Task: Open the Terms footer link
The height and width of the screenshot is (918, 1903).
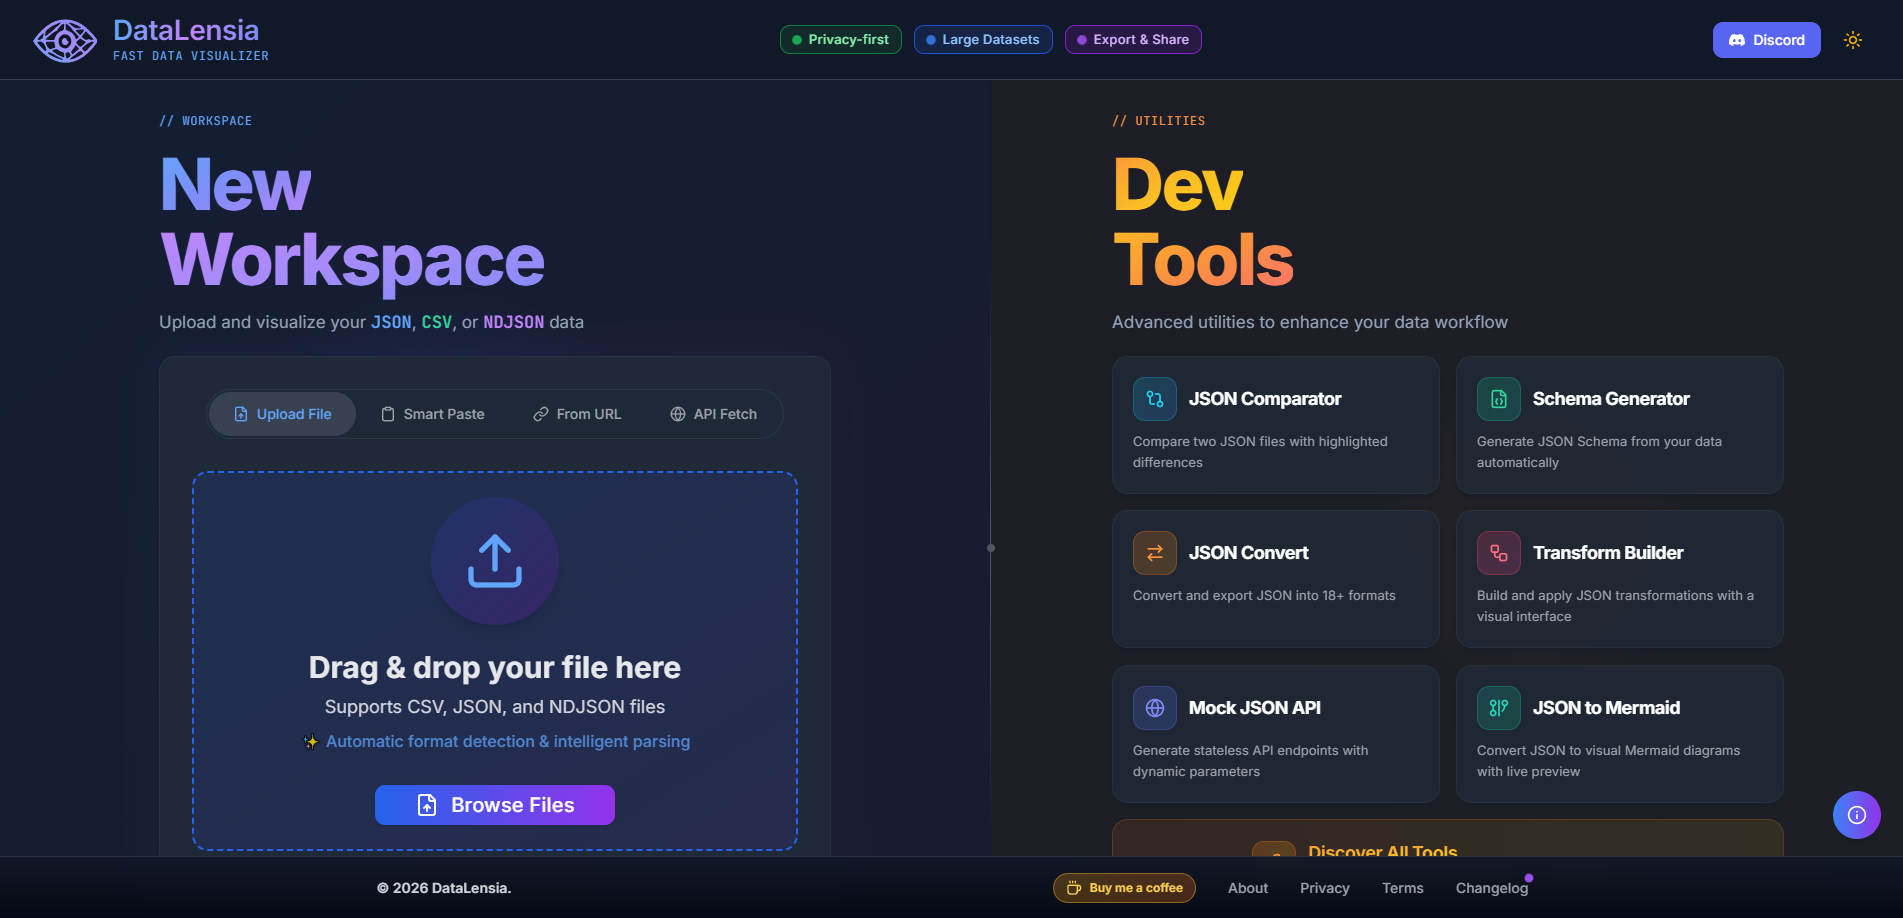Action: coord(1403,888)
